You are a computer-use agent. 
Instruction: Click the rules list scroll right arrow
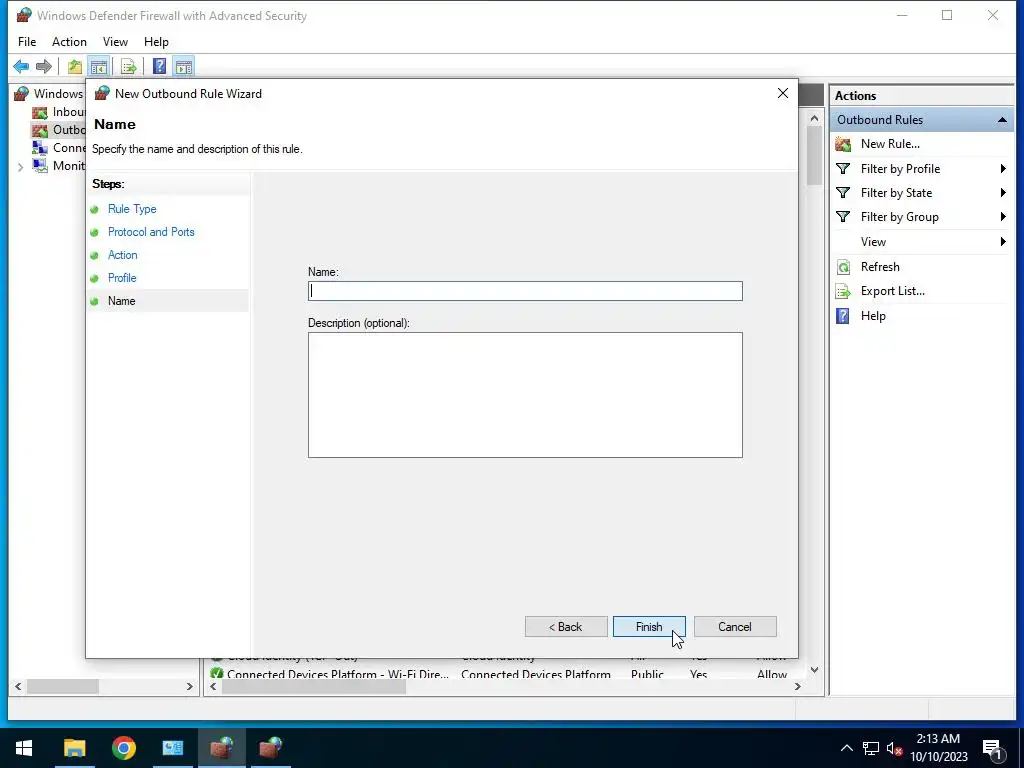point(797,687)
